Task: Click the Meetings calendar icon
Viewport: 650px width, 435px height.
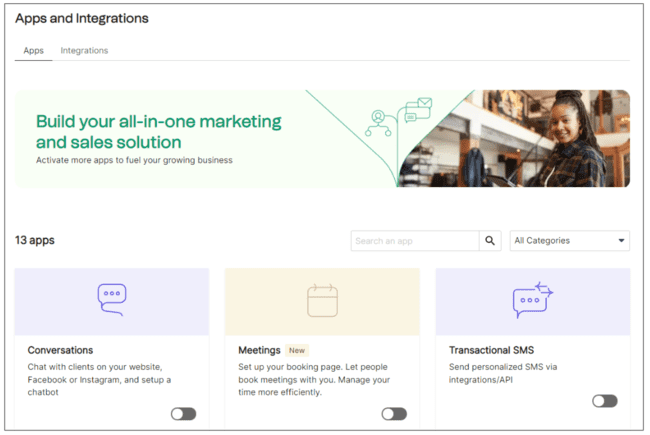Action: tap(322, 300)
